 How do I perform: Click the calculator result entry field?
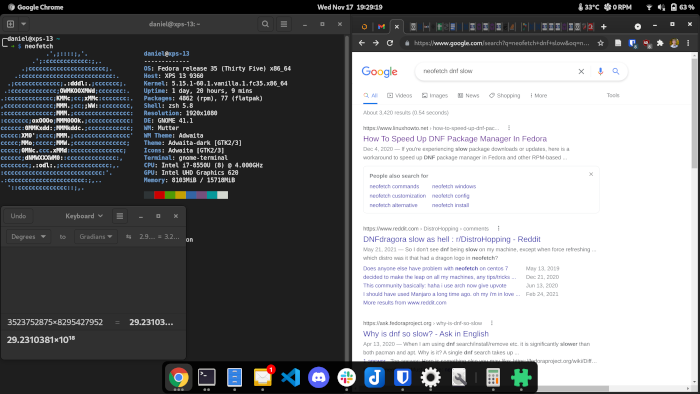[x=93, y=340]
